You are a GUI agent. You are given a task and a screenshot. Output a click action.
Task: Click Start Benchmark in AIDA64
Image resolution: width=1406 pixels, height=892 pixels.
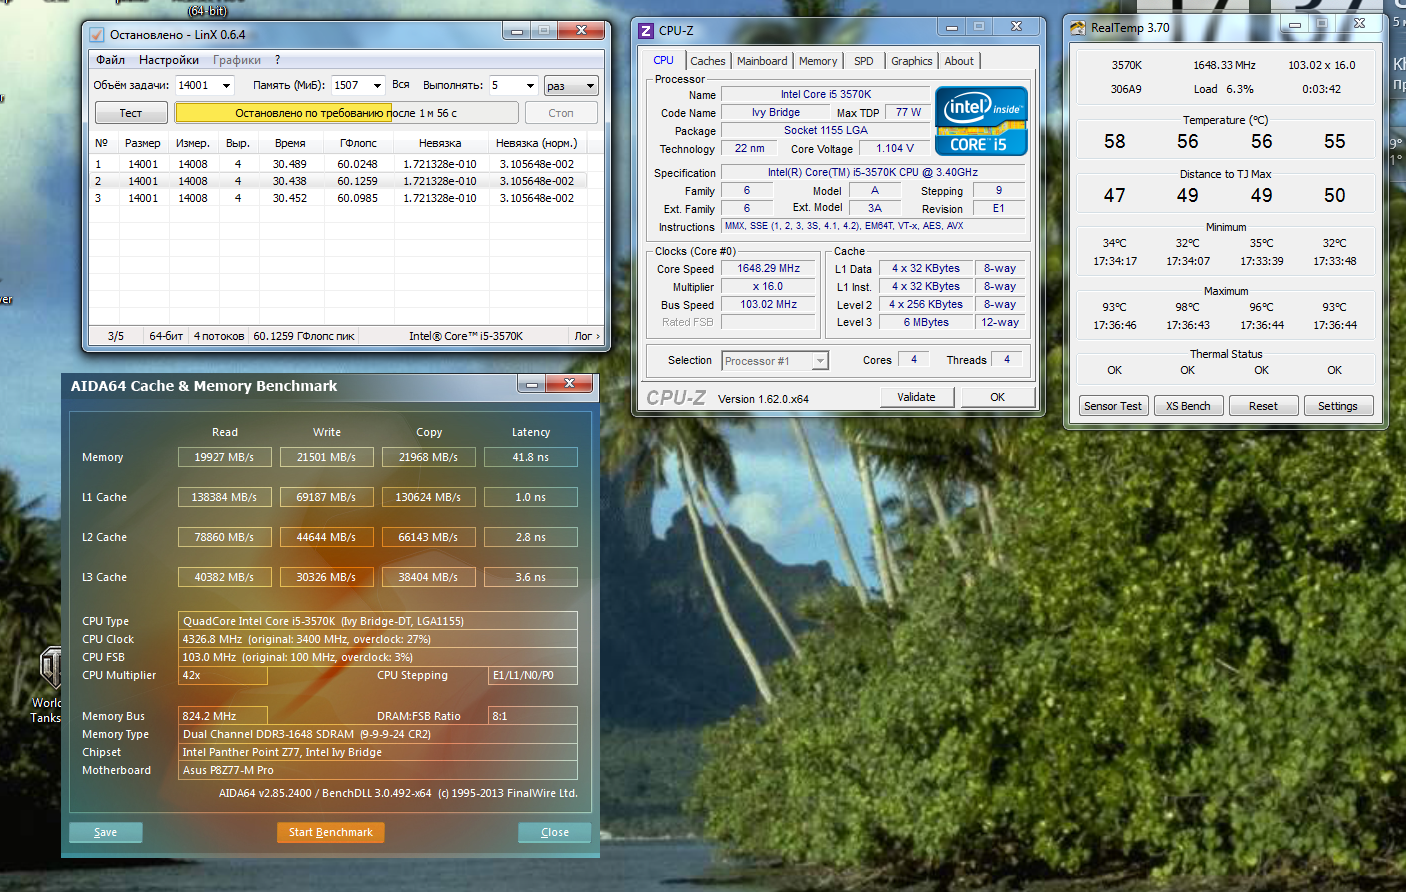(x=330, y=832)
